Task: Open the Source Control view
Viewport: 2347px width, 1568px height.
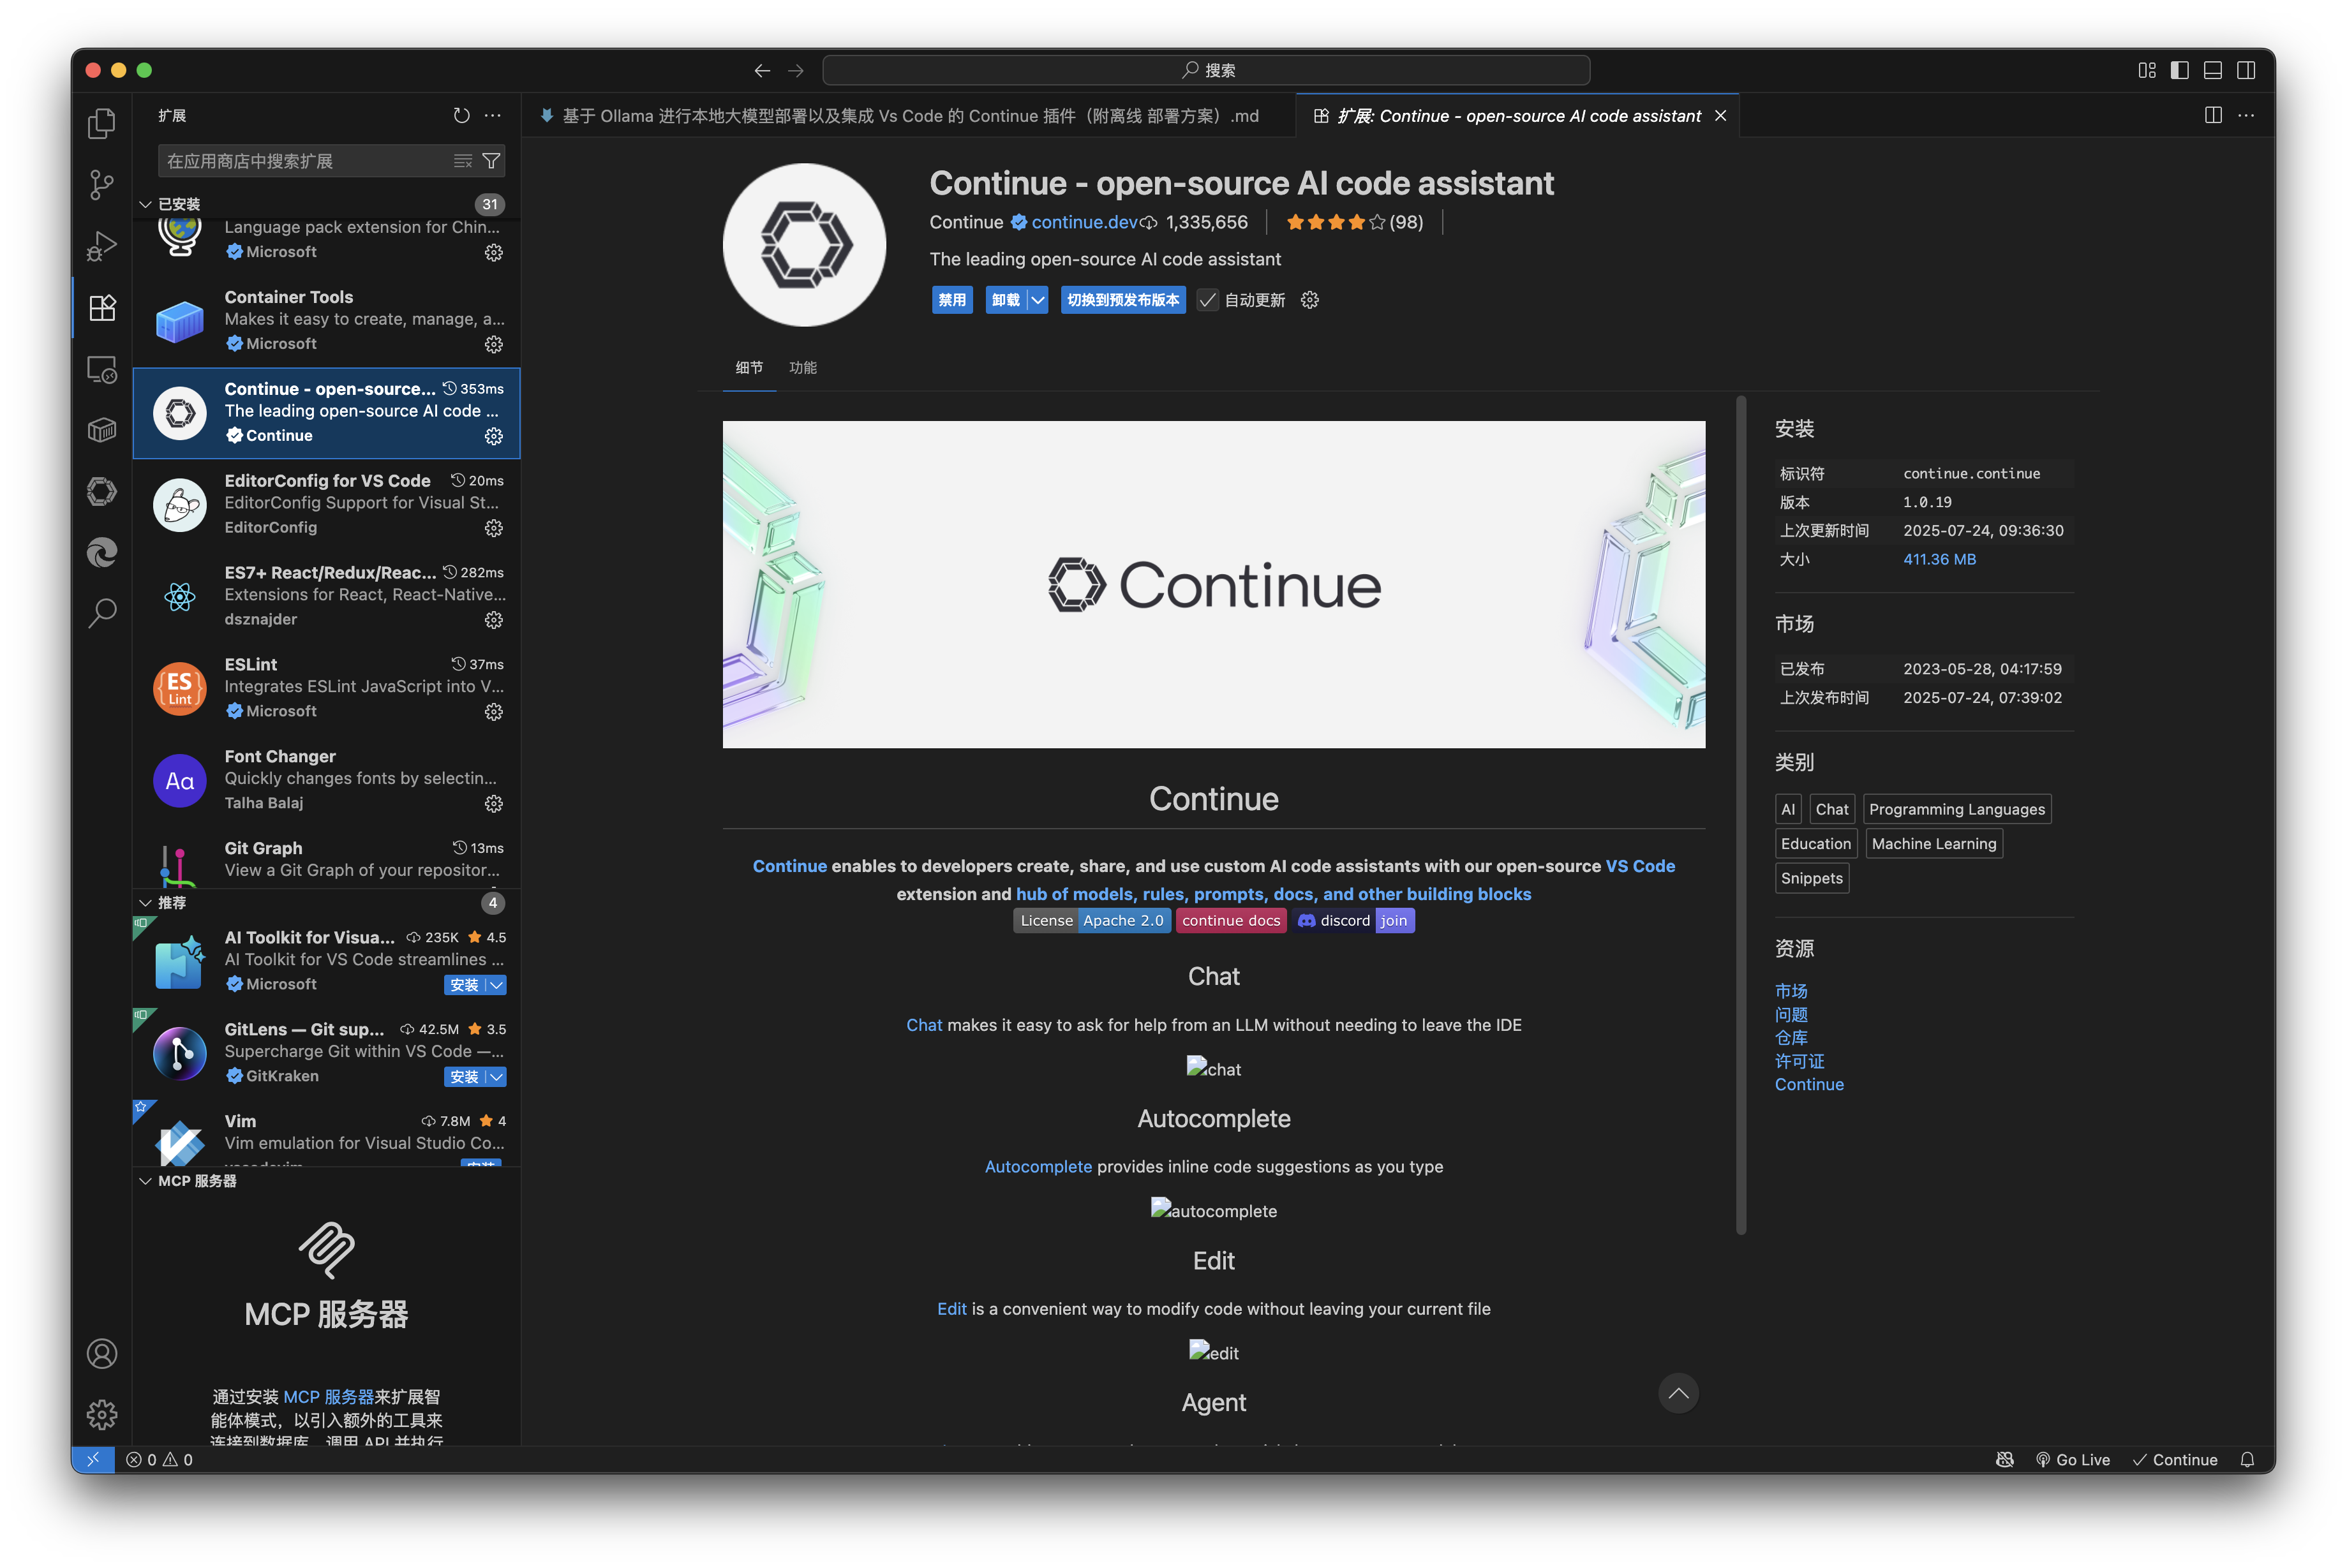Action: (x=101, y=185)
